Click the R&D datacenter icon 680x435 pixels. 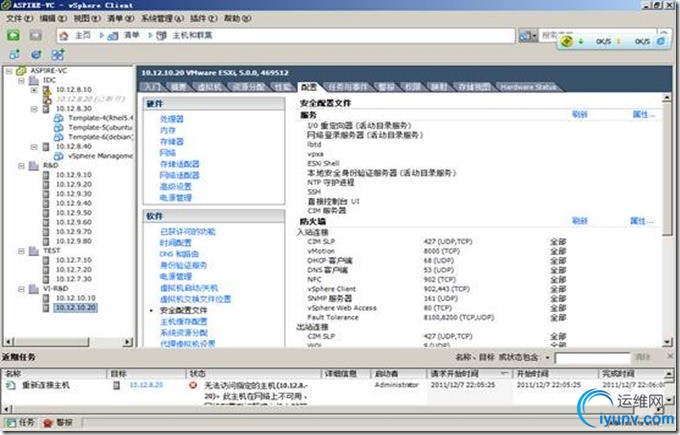34,165
